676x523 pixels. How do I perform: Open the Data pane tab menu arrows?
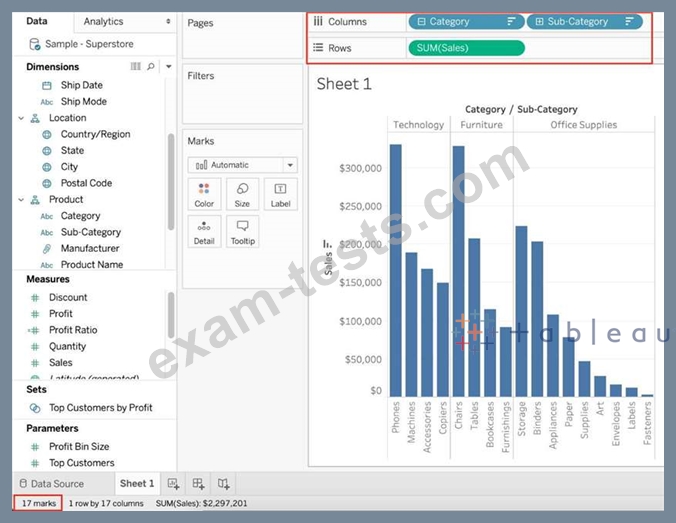pos(168,21)
